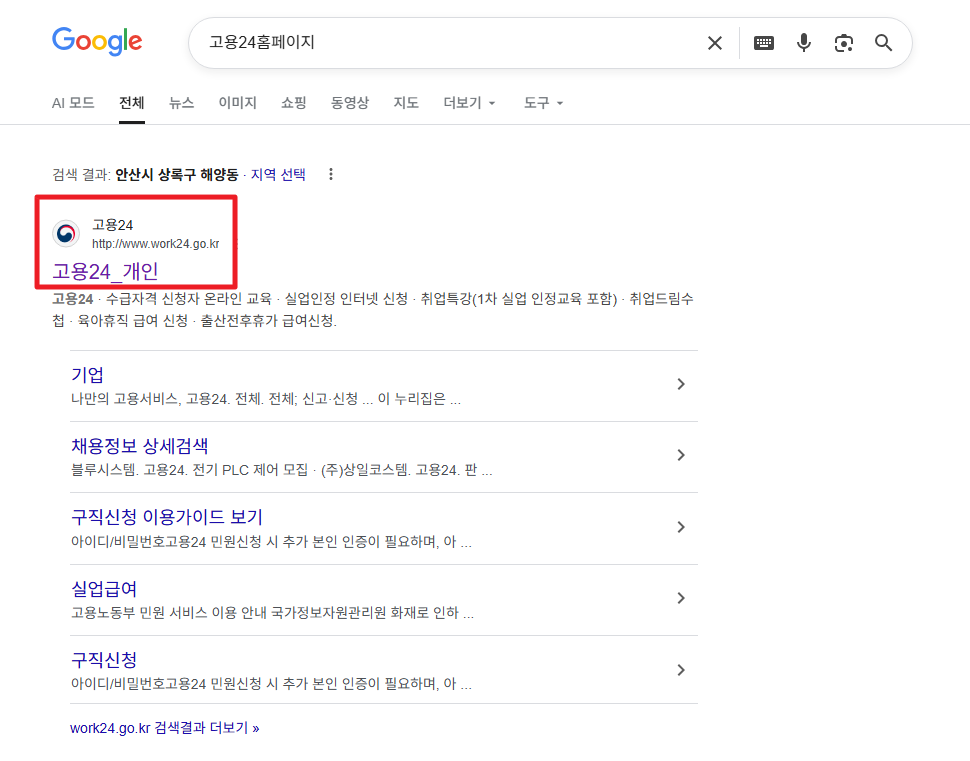Open the three-dot menu next to 지역 선택
970x761 pixels.
(330, 174)
